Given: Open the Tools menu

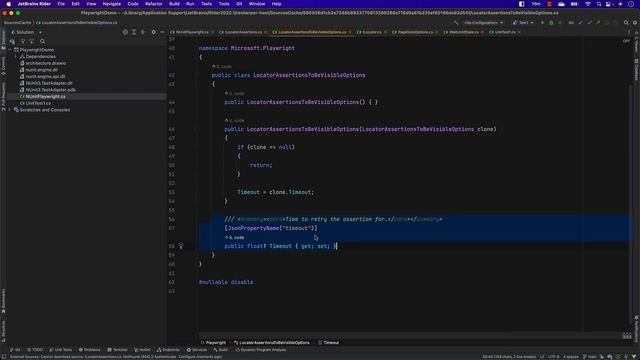Looking at the screenshot, I should click(x=224, y=4).
